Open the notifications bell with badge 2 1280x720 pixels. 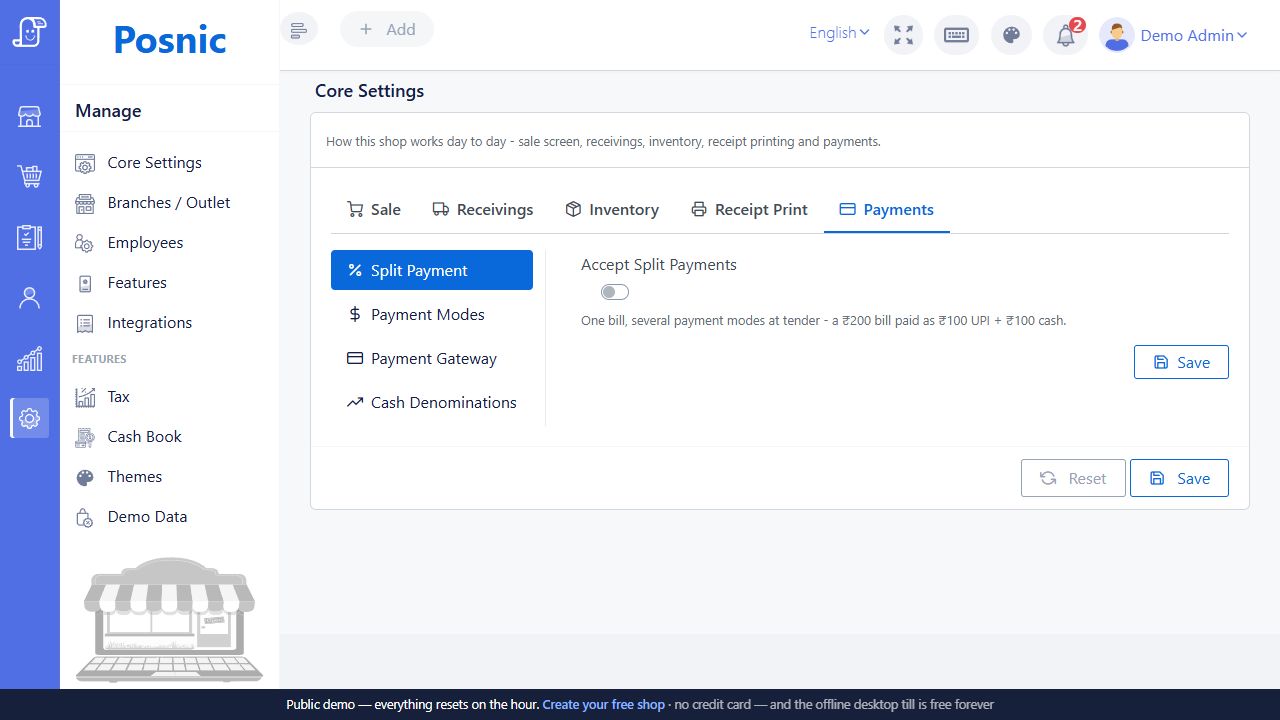[1066, 36]
